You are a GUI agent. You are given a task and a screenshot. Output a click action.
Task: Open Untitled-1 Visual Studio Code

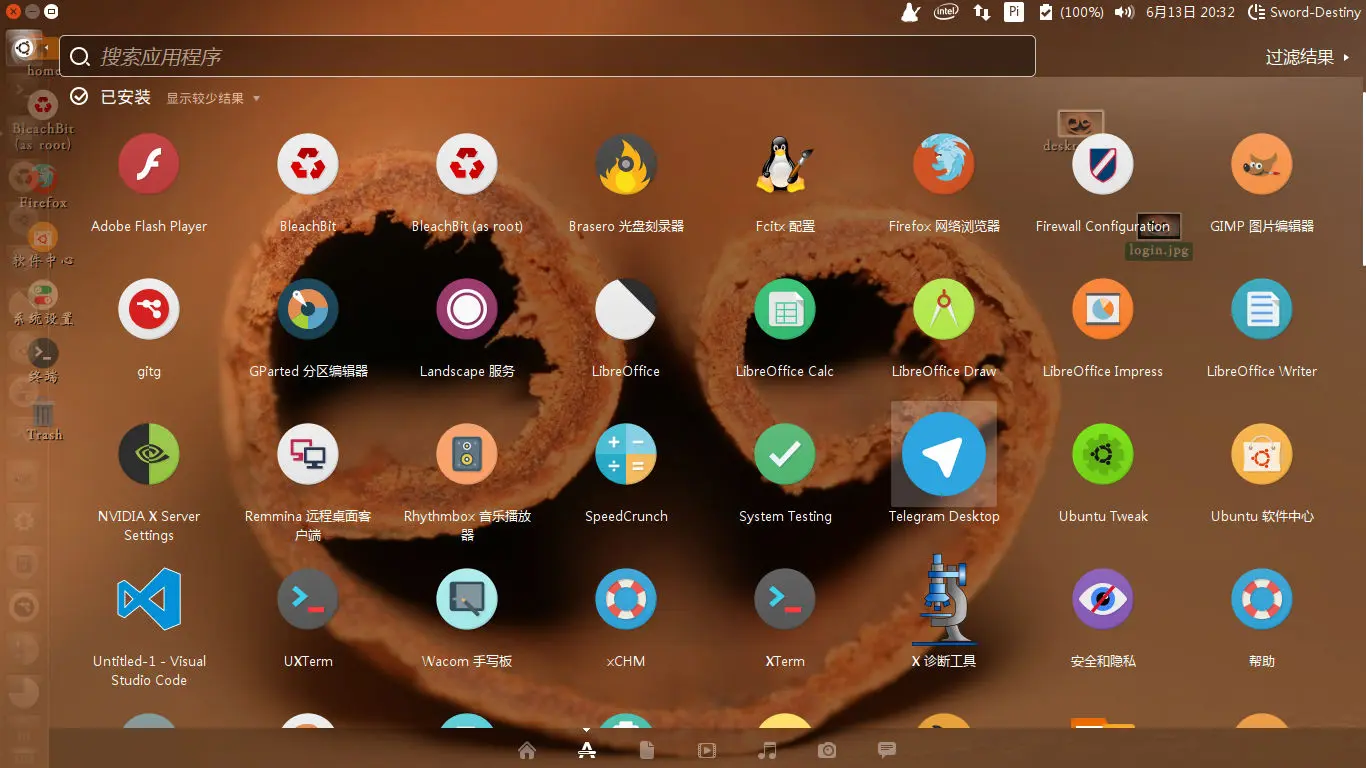148,599
